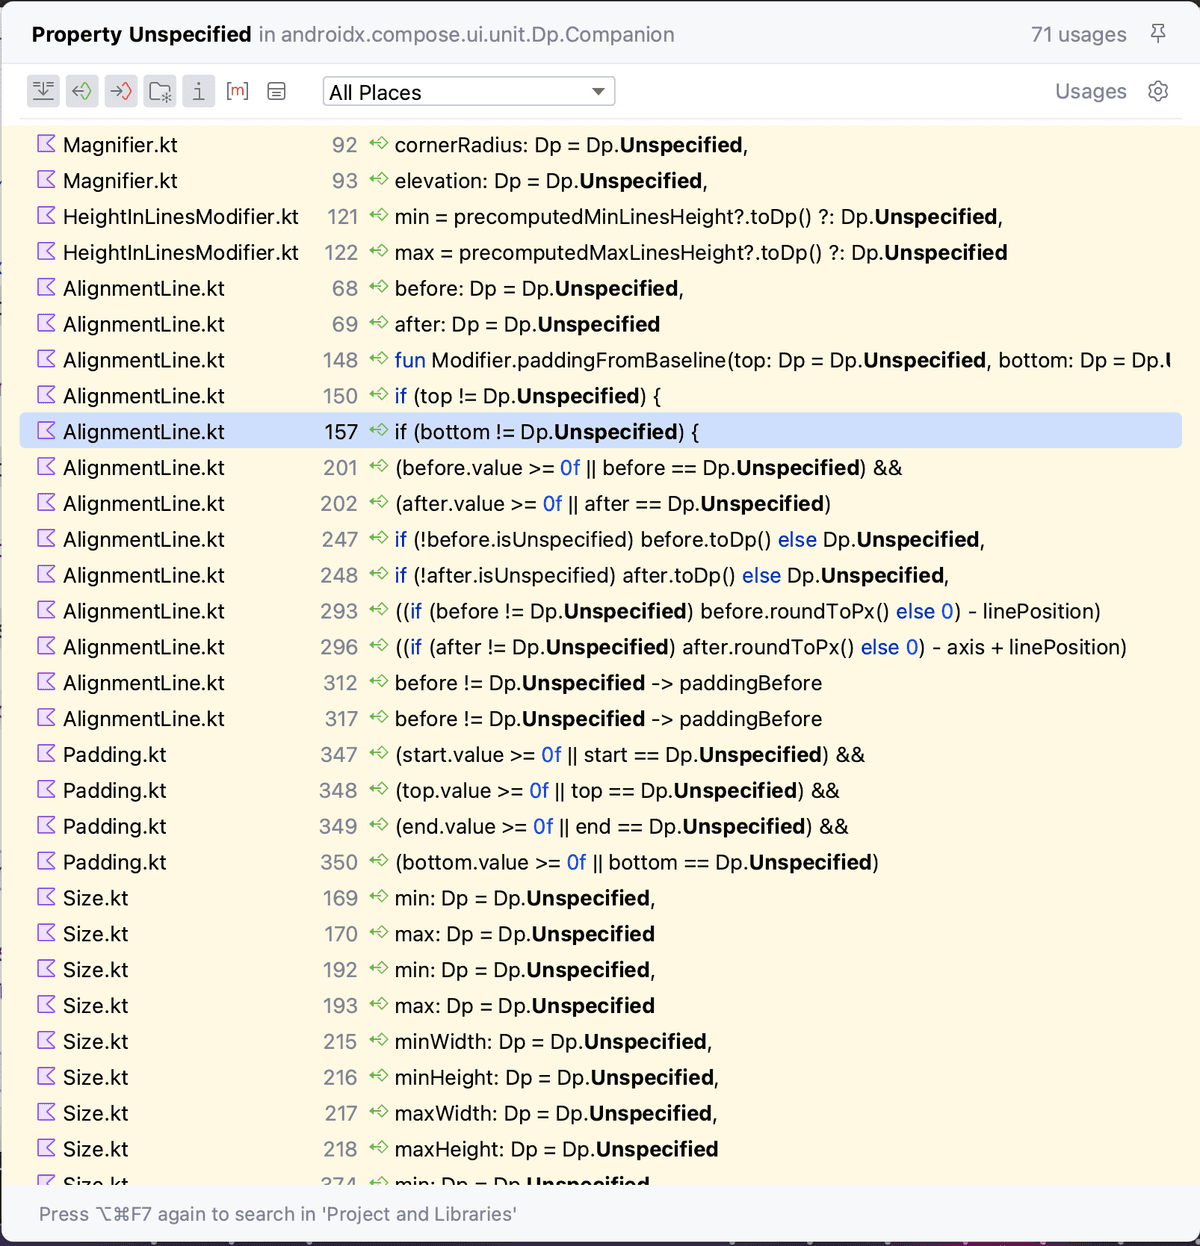This screenshot has height=1246, width=1200.
Task: Select Padding.kt line 348 top.value usage
Action: [600, 791]
